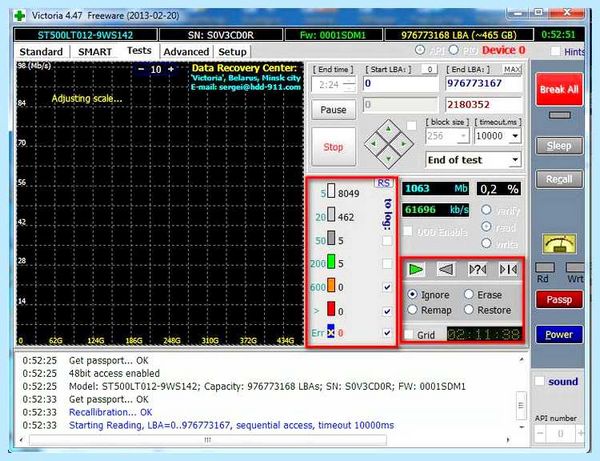Click the plus icon next to scale 10
Viewport: 600px width, 461px height.
171,69
